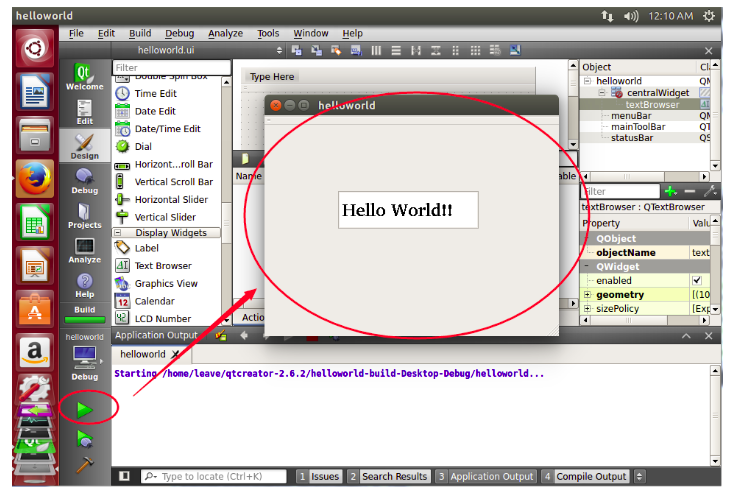The image size is (735, 501).
Task: Select the Edit Buddies toolbar icon
Action: [x=336, y=50]
